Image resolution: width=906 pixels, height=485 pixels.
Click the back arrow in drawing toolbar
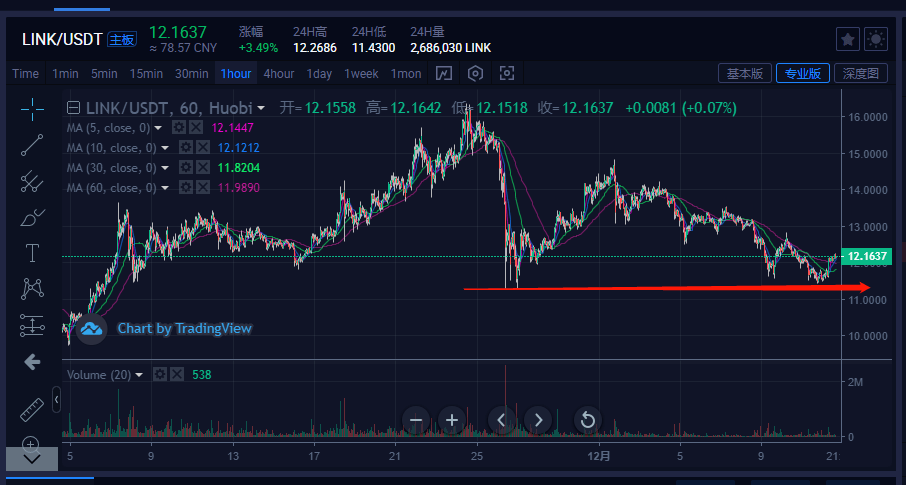click(32, 362)
